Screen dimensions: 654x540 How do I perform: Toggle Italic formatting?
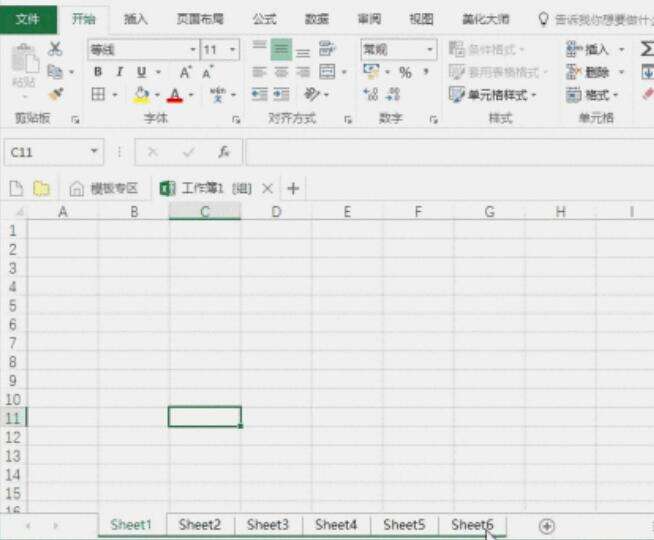[120, 72]
